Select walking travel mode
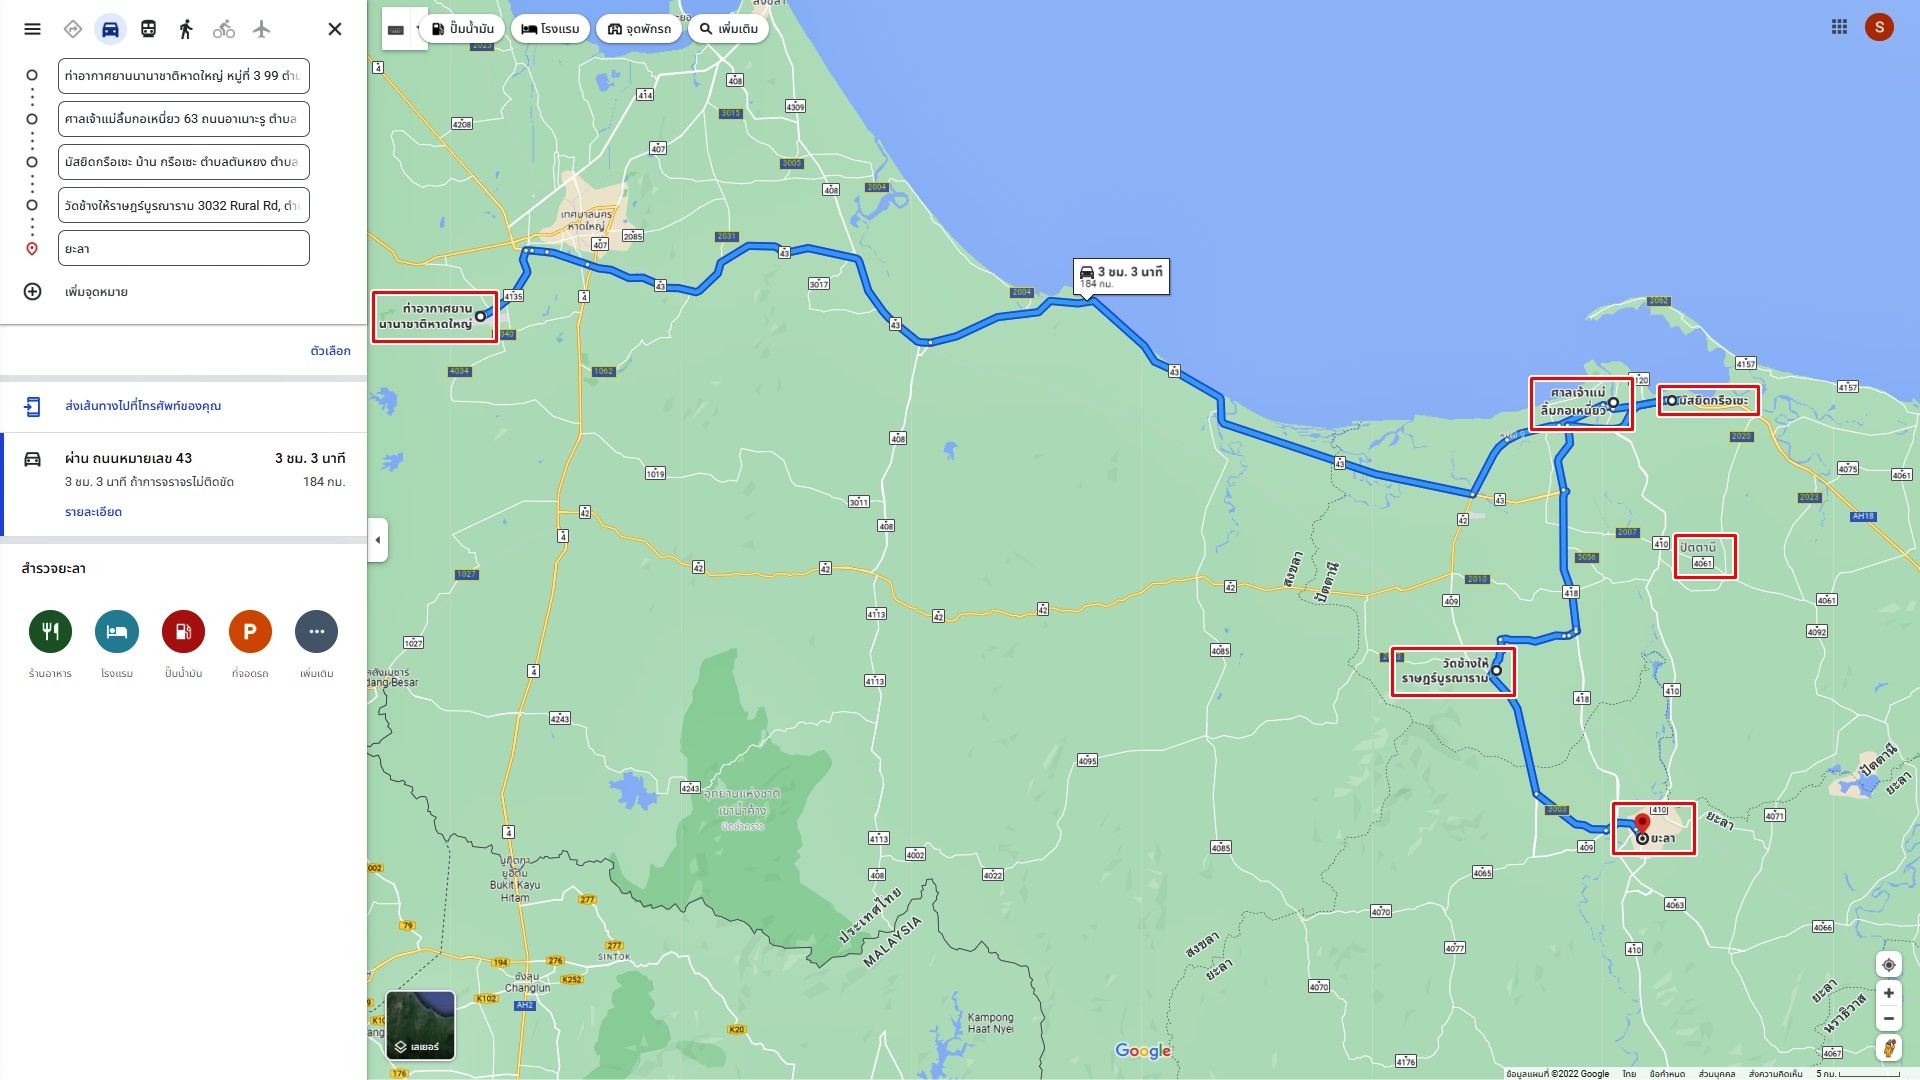The height and width of the screenshot is (1080, 1920). point(186,29)
